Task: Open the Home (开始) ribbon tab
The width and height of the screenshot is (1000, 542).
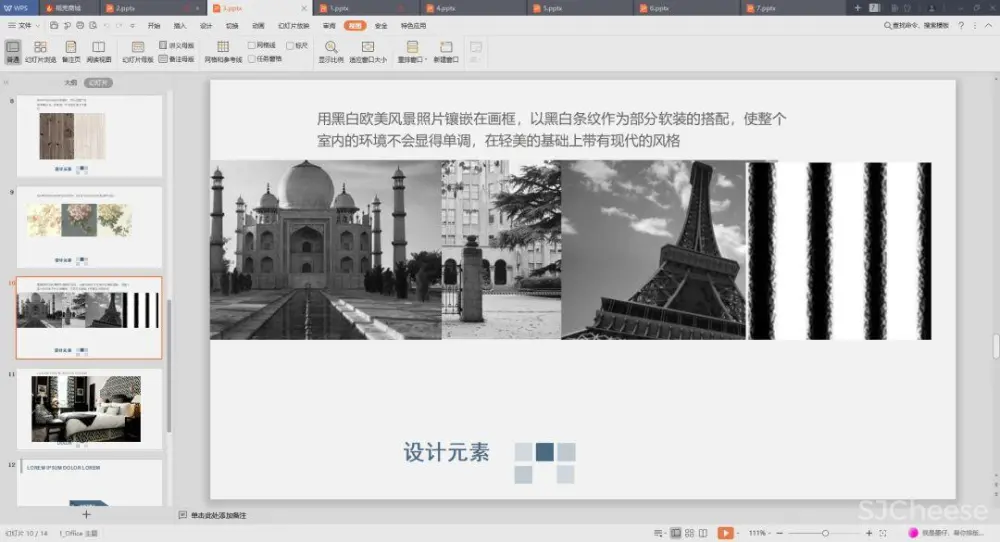Action: (x=154, y=26)
